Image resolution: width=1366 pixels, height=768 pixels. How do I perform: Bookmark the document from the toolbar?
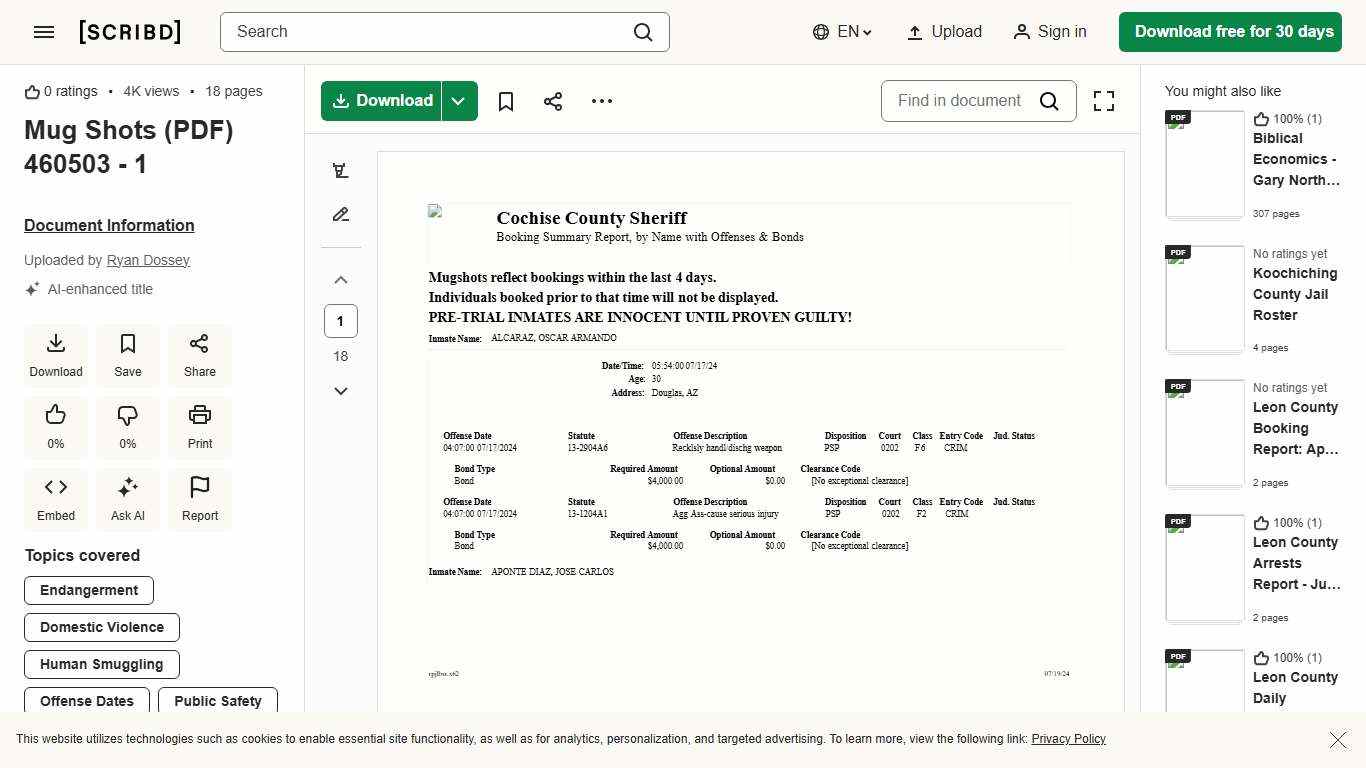click(x=506, y=101)
